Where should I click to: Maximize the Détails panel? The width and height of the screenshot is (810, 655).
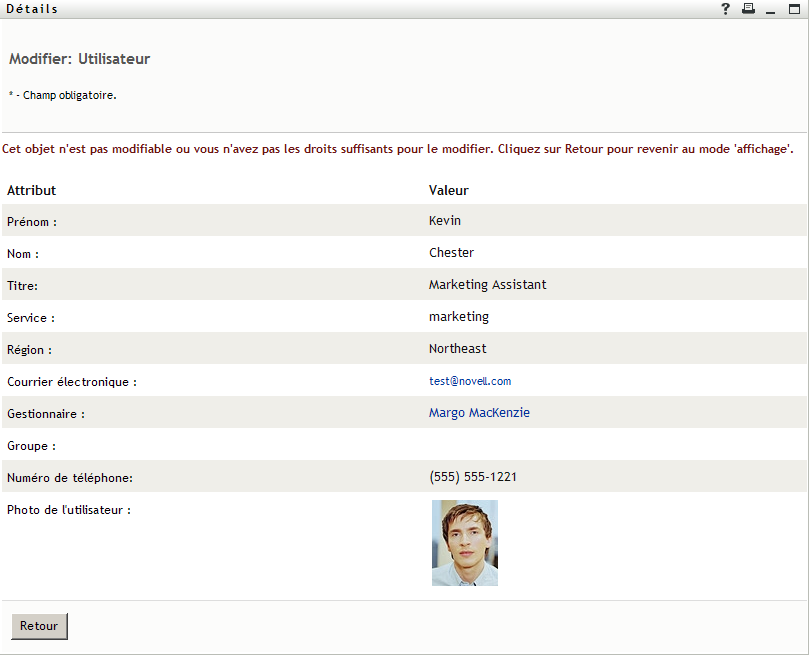(794, 9)
